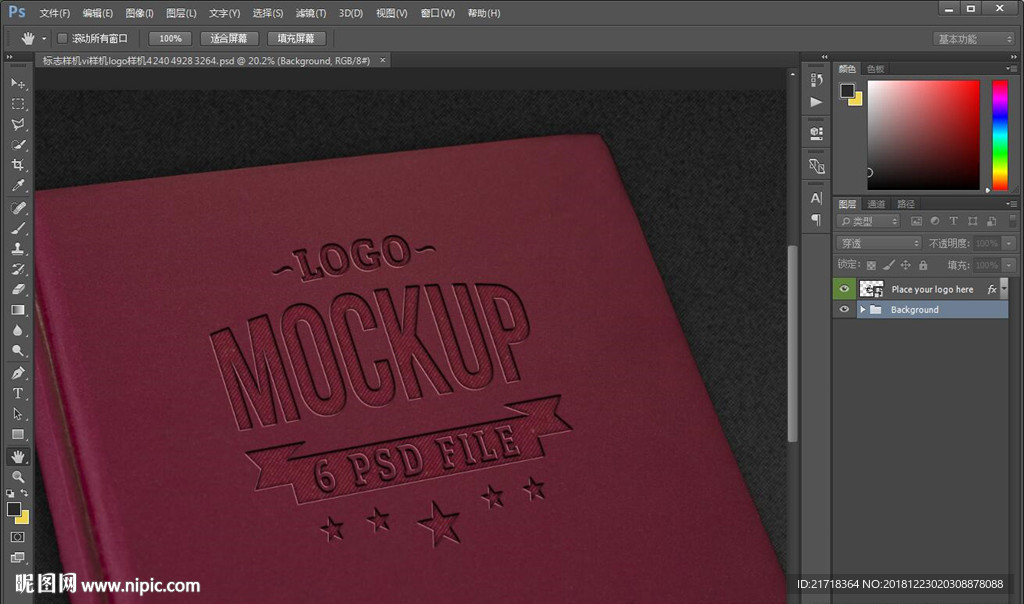1024x604 pixels.
Task: Activate the Horizontal Type tool
Action: [x=18, y=393]
